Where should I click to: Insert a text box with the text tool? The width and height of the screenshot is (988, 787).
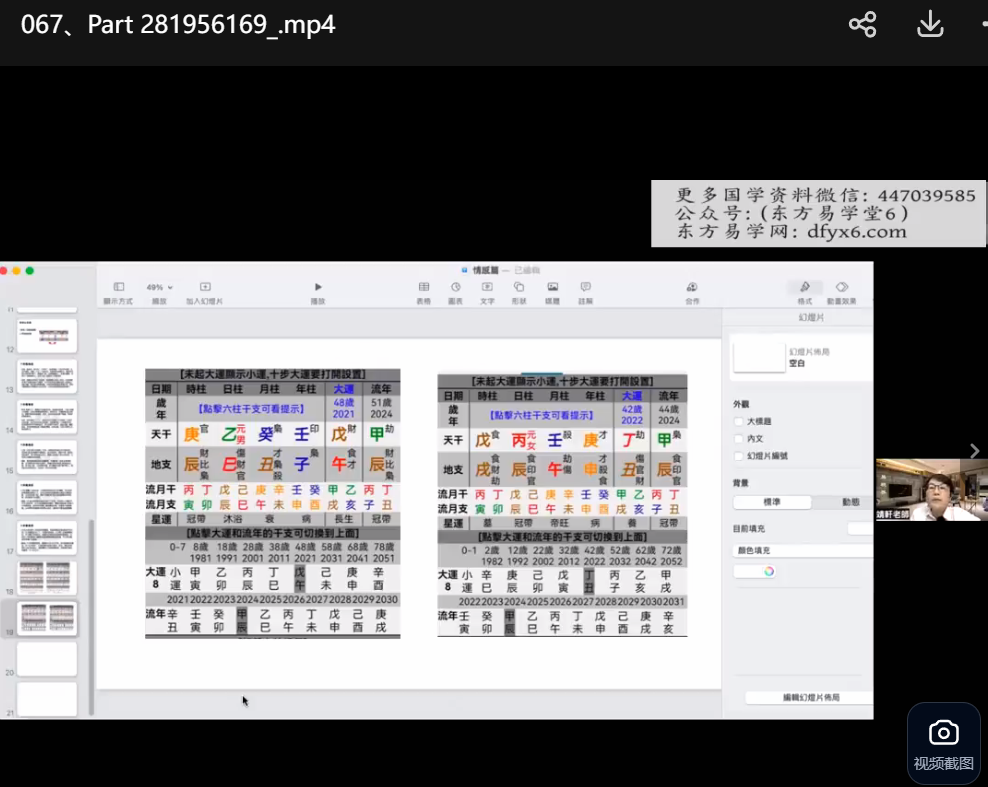487,287
